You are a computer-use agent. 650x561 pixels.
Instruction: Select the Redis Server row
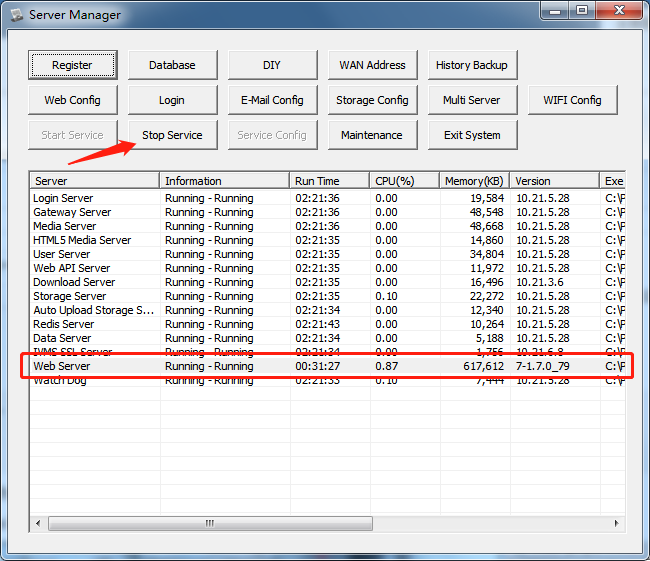(327, 324)
